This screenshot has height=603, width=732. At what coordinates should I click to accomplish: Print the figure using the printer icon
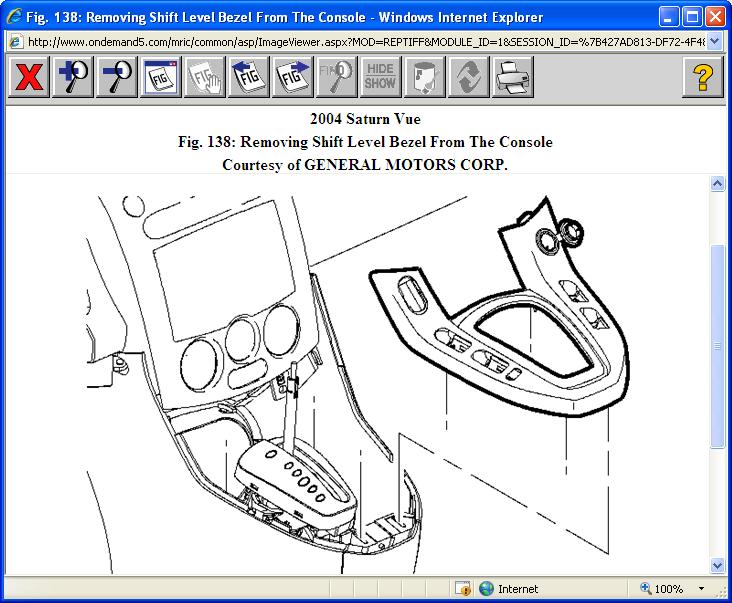coord(513,77)
